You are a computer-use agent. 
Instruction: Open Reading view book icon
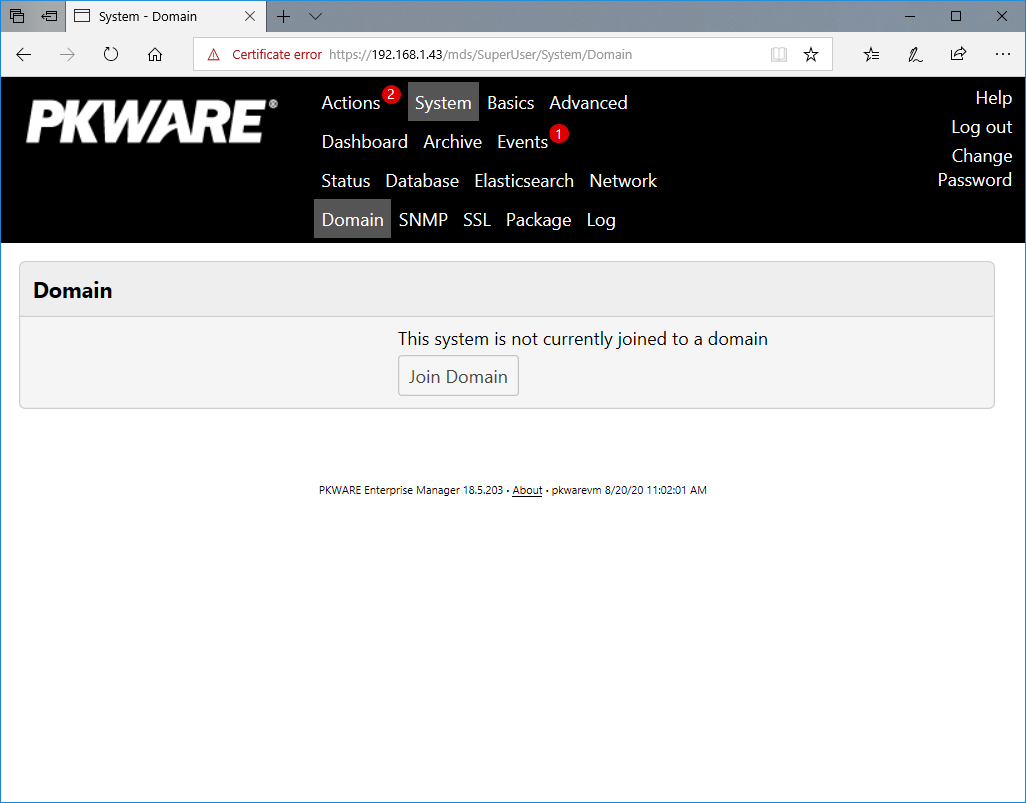[779, 55]
